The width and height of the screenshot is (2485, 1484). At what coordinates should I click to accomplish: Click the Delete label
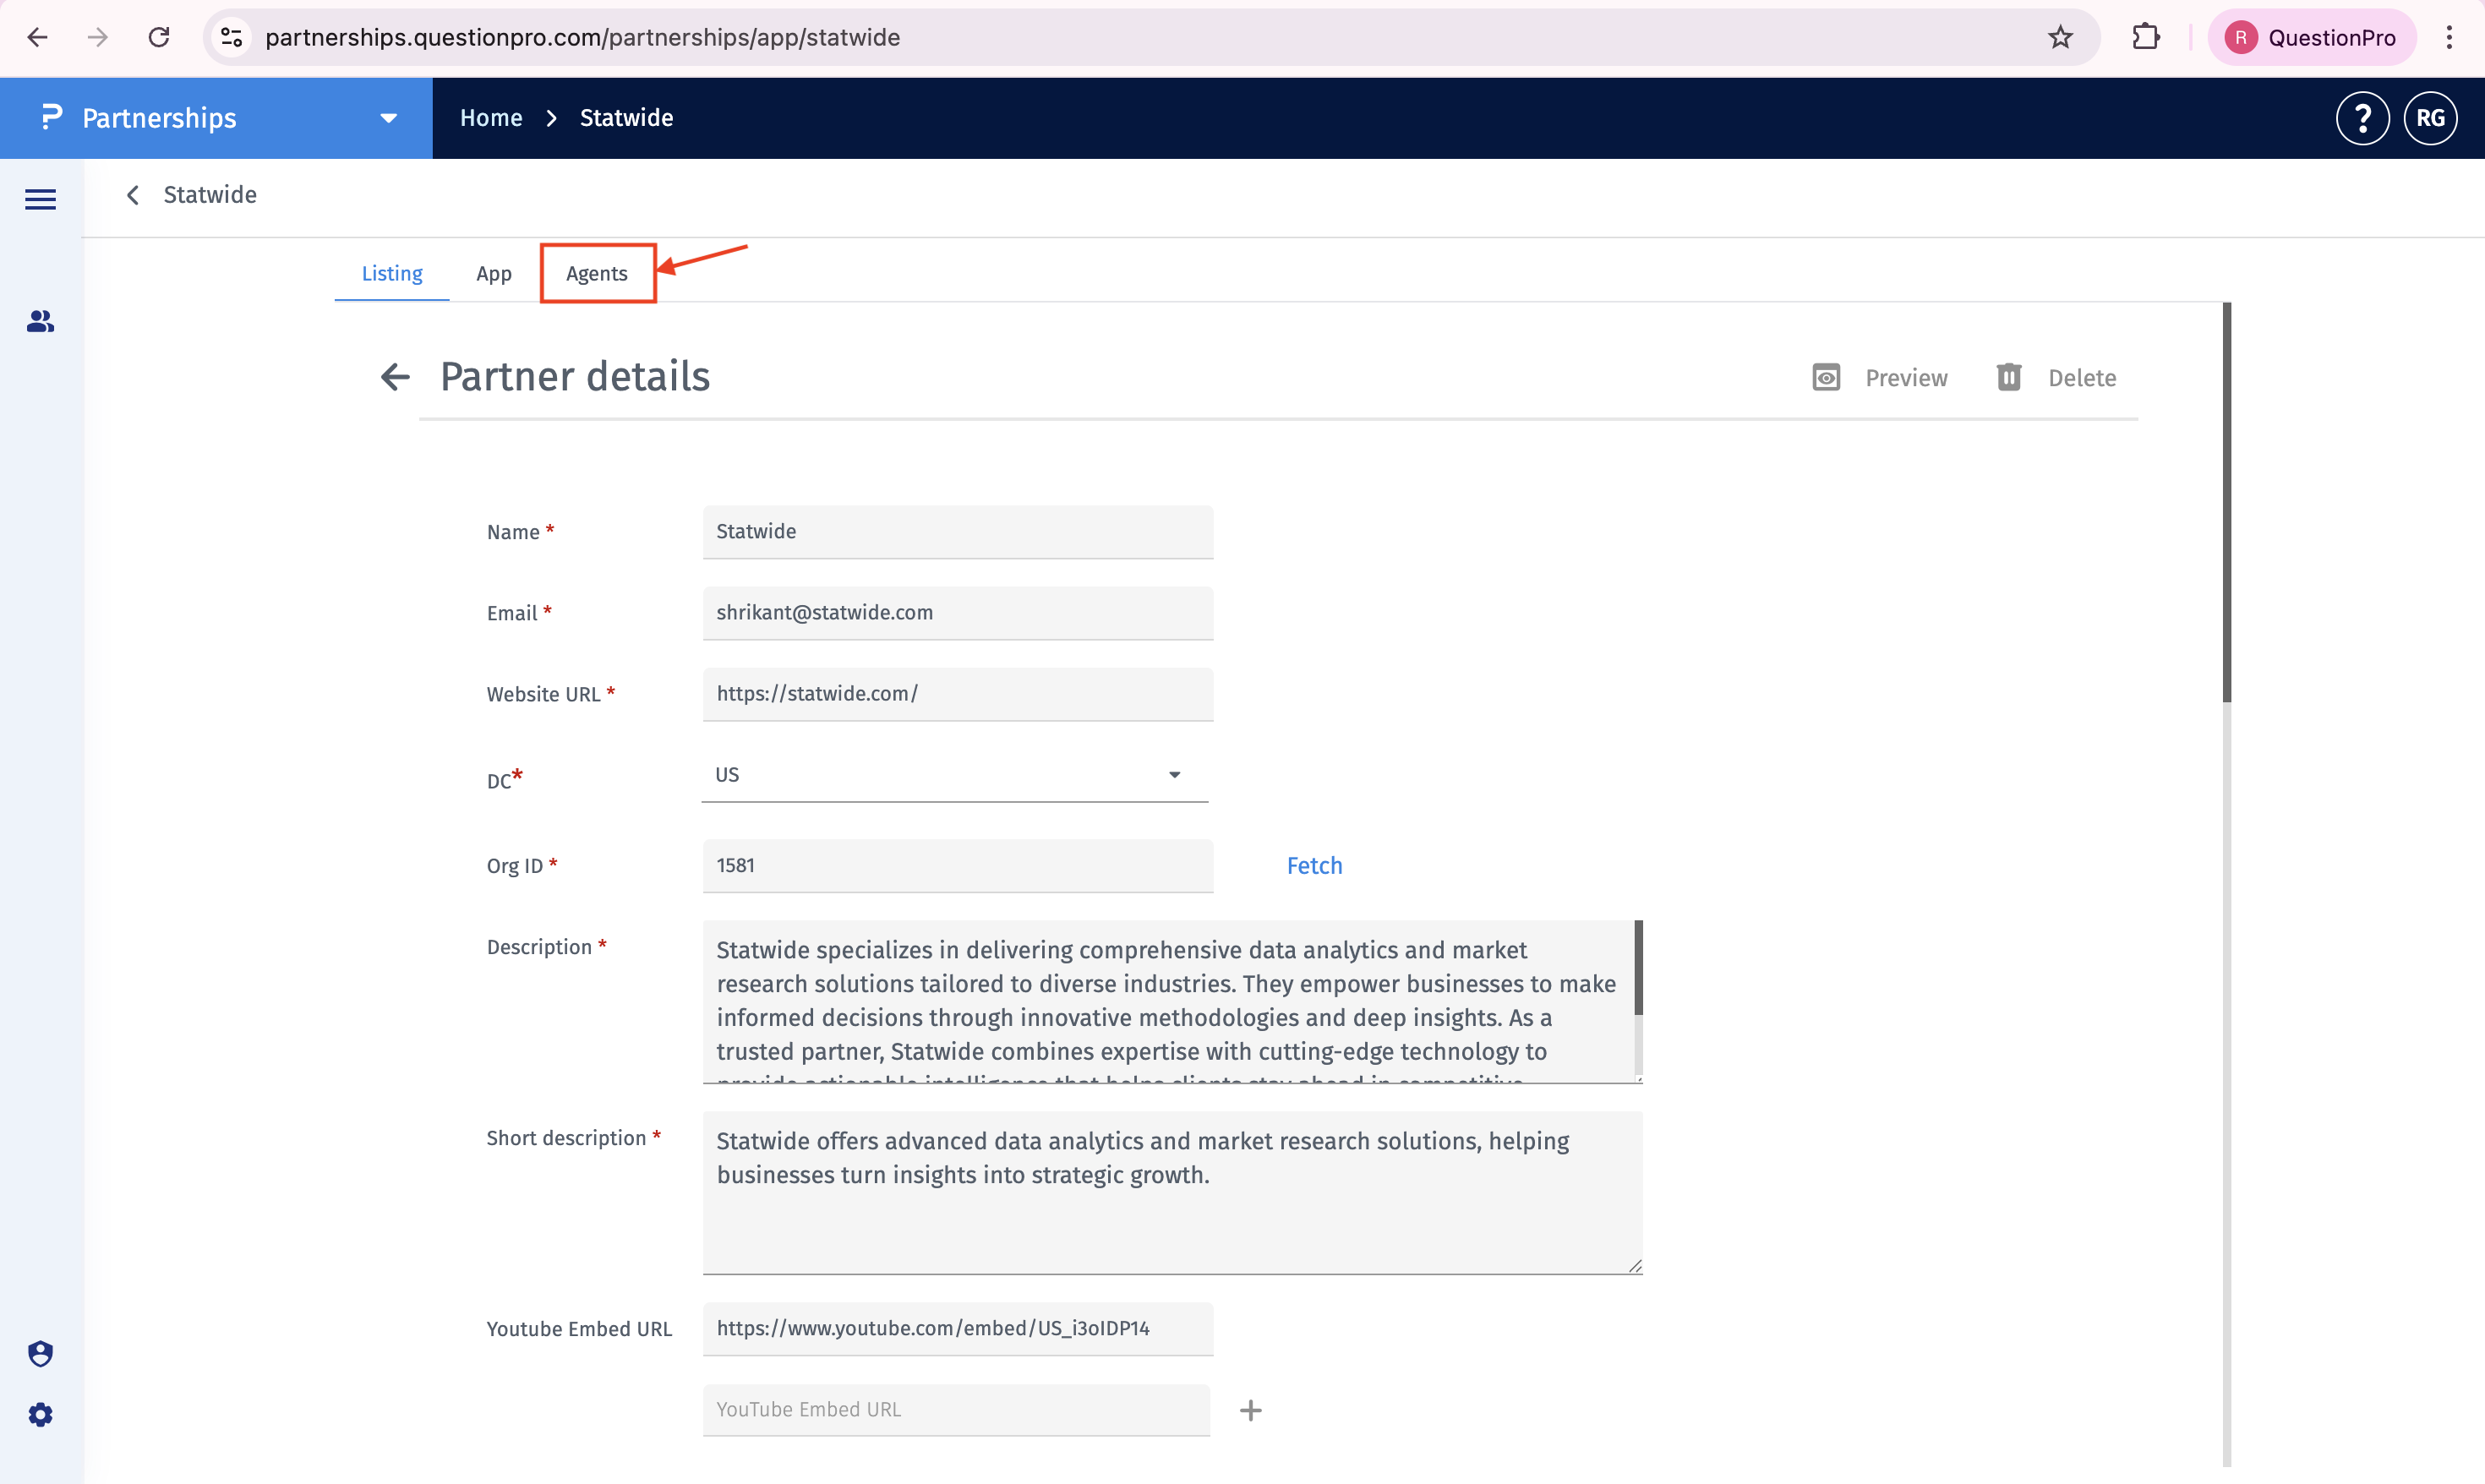pyautogui.click(x=2082, y=378)
